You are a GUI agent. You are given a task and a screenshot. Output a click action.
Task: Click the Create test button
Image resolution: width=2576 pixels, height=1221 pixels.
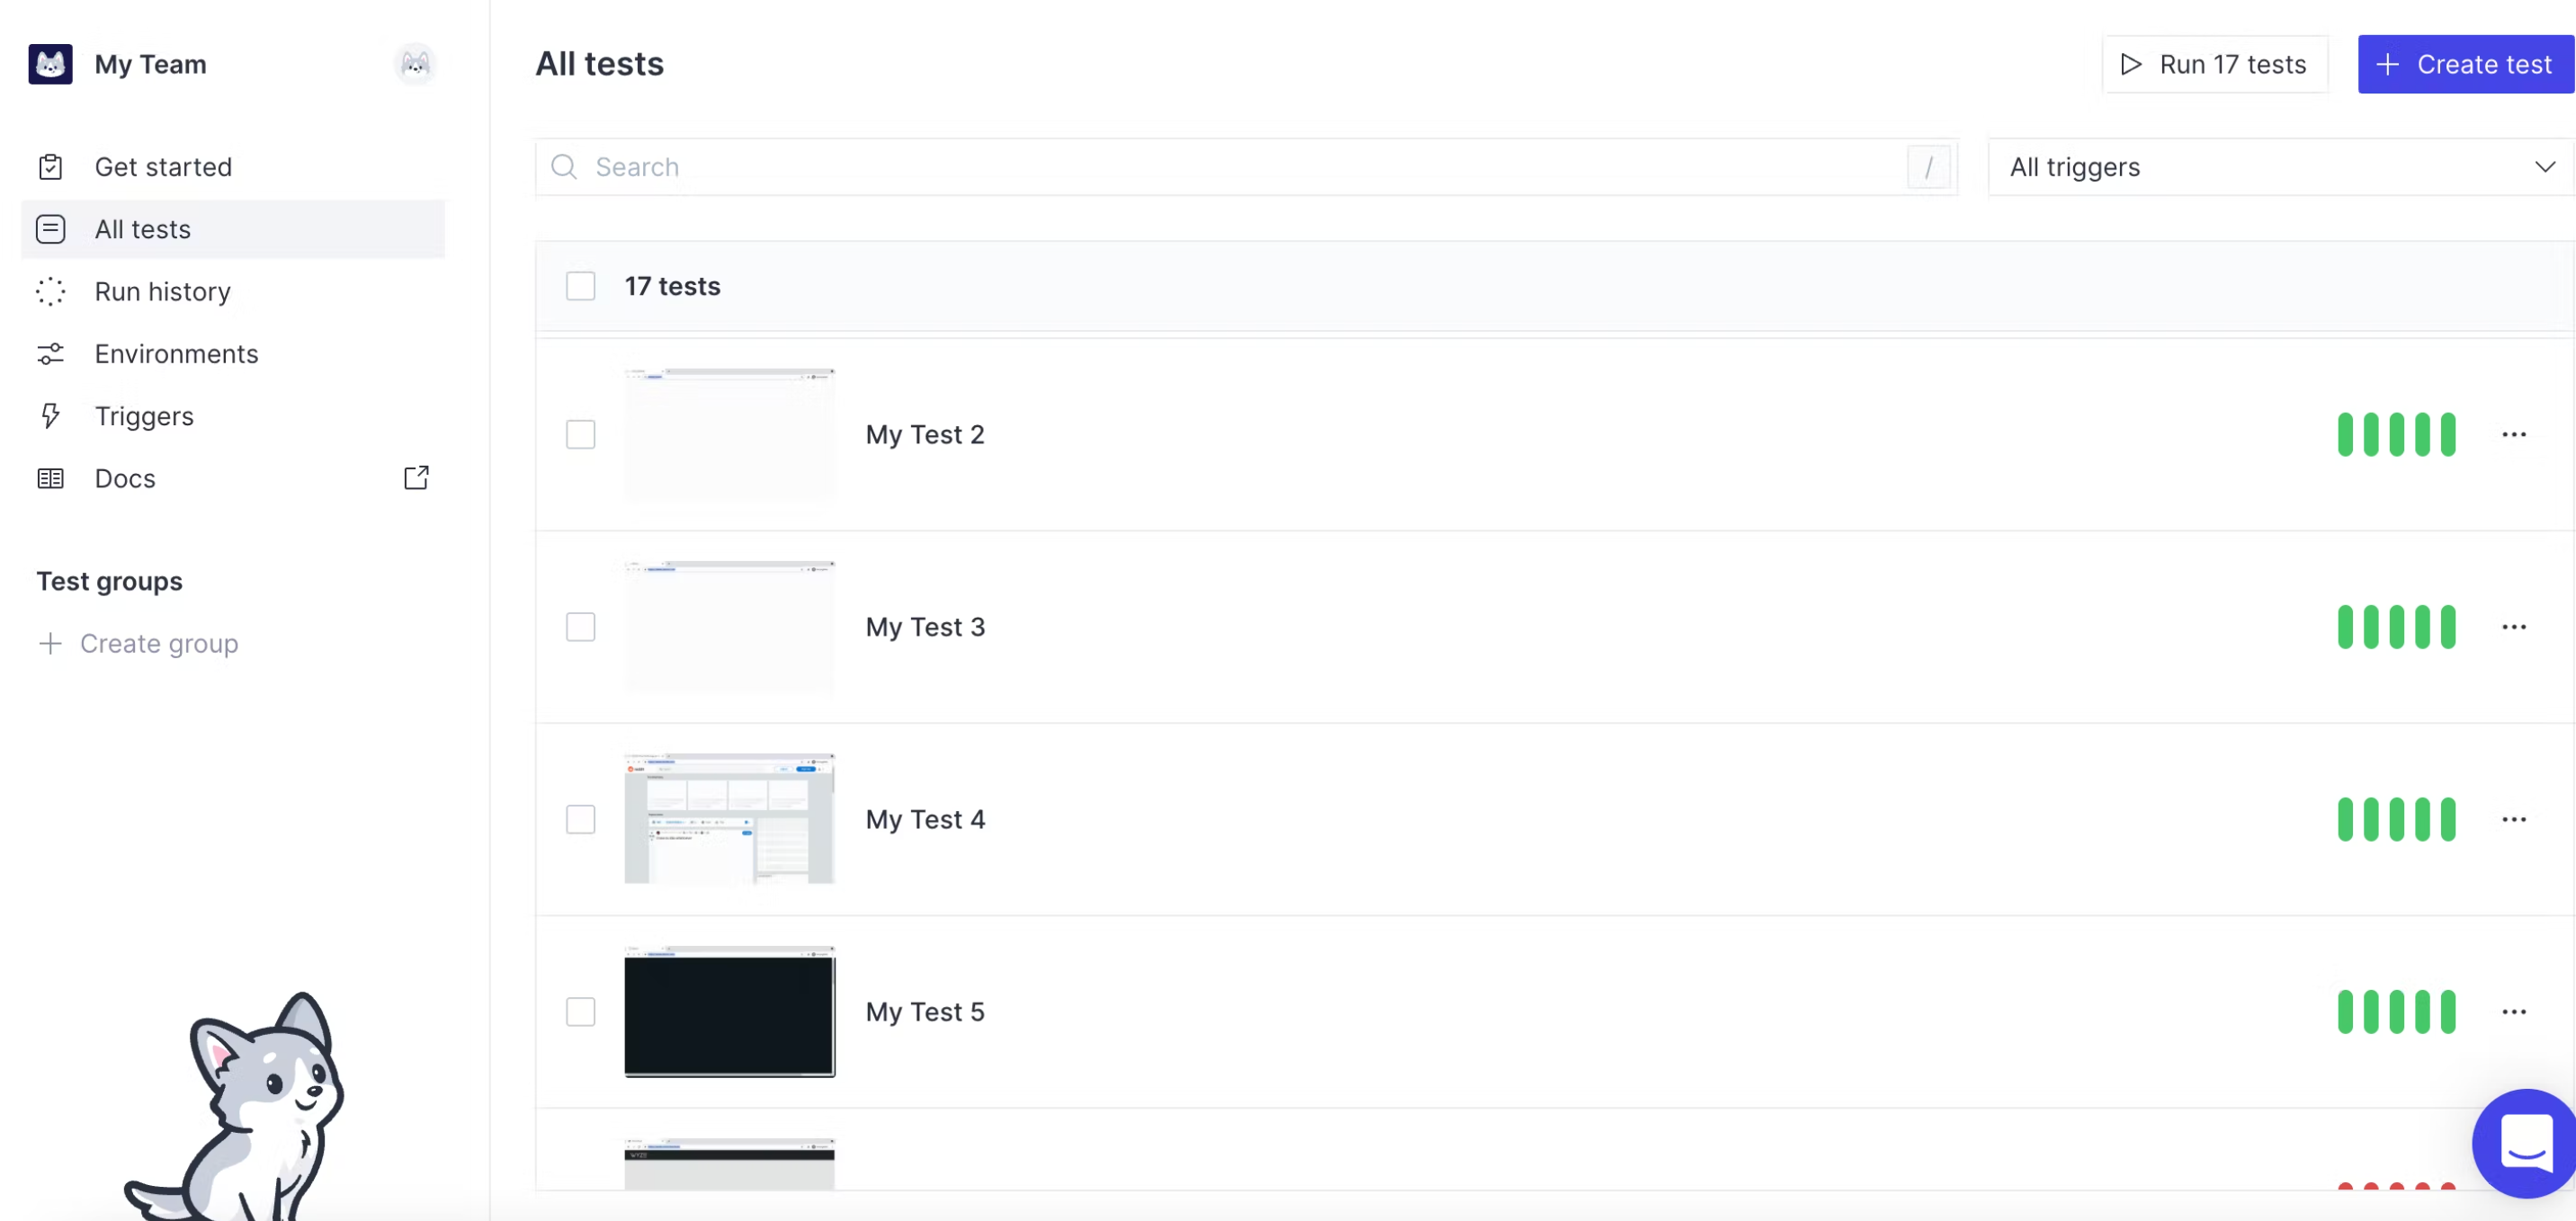(2466, 64)
